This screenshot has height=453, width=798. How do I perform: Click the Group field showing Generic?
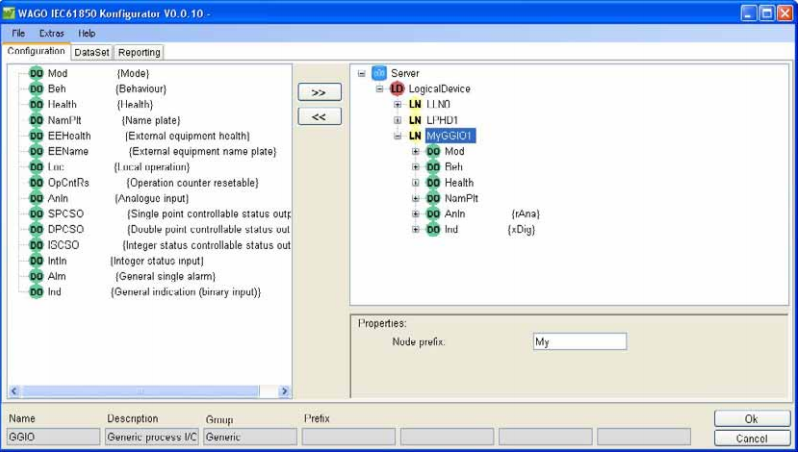250,437
